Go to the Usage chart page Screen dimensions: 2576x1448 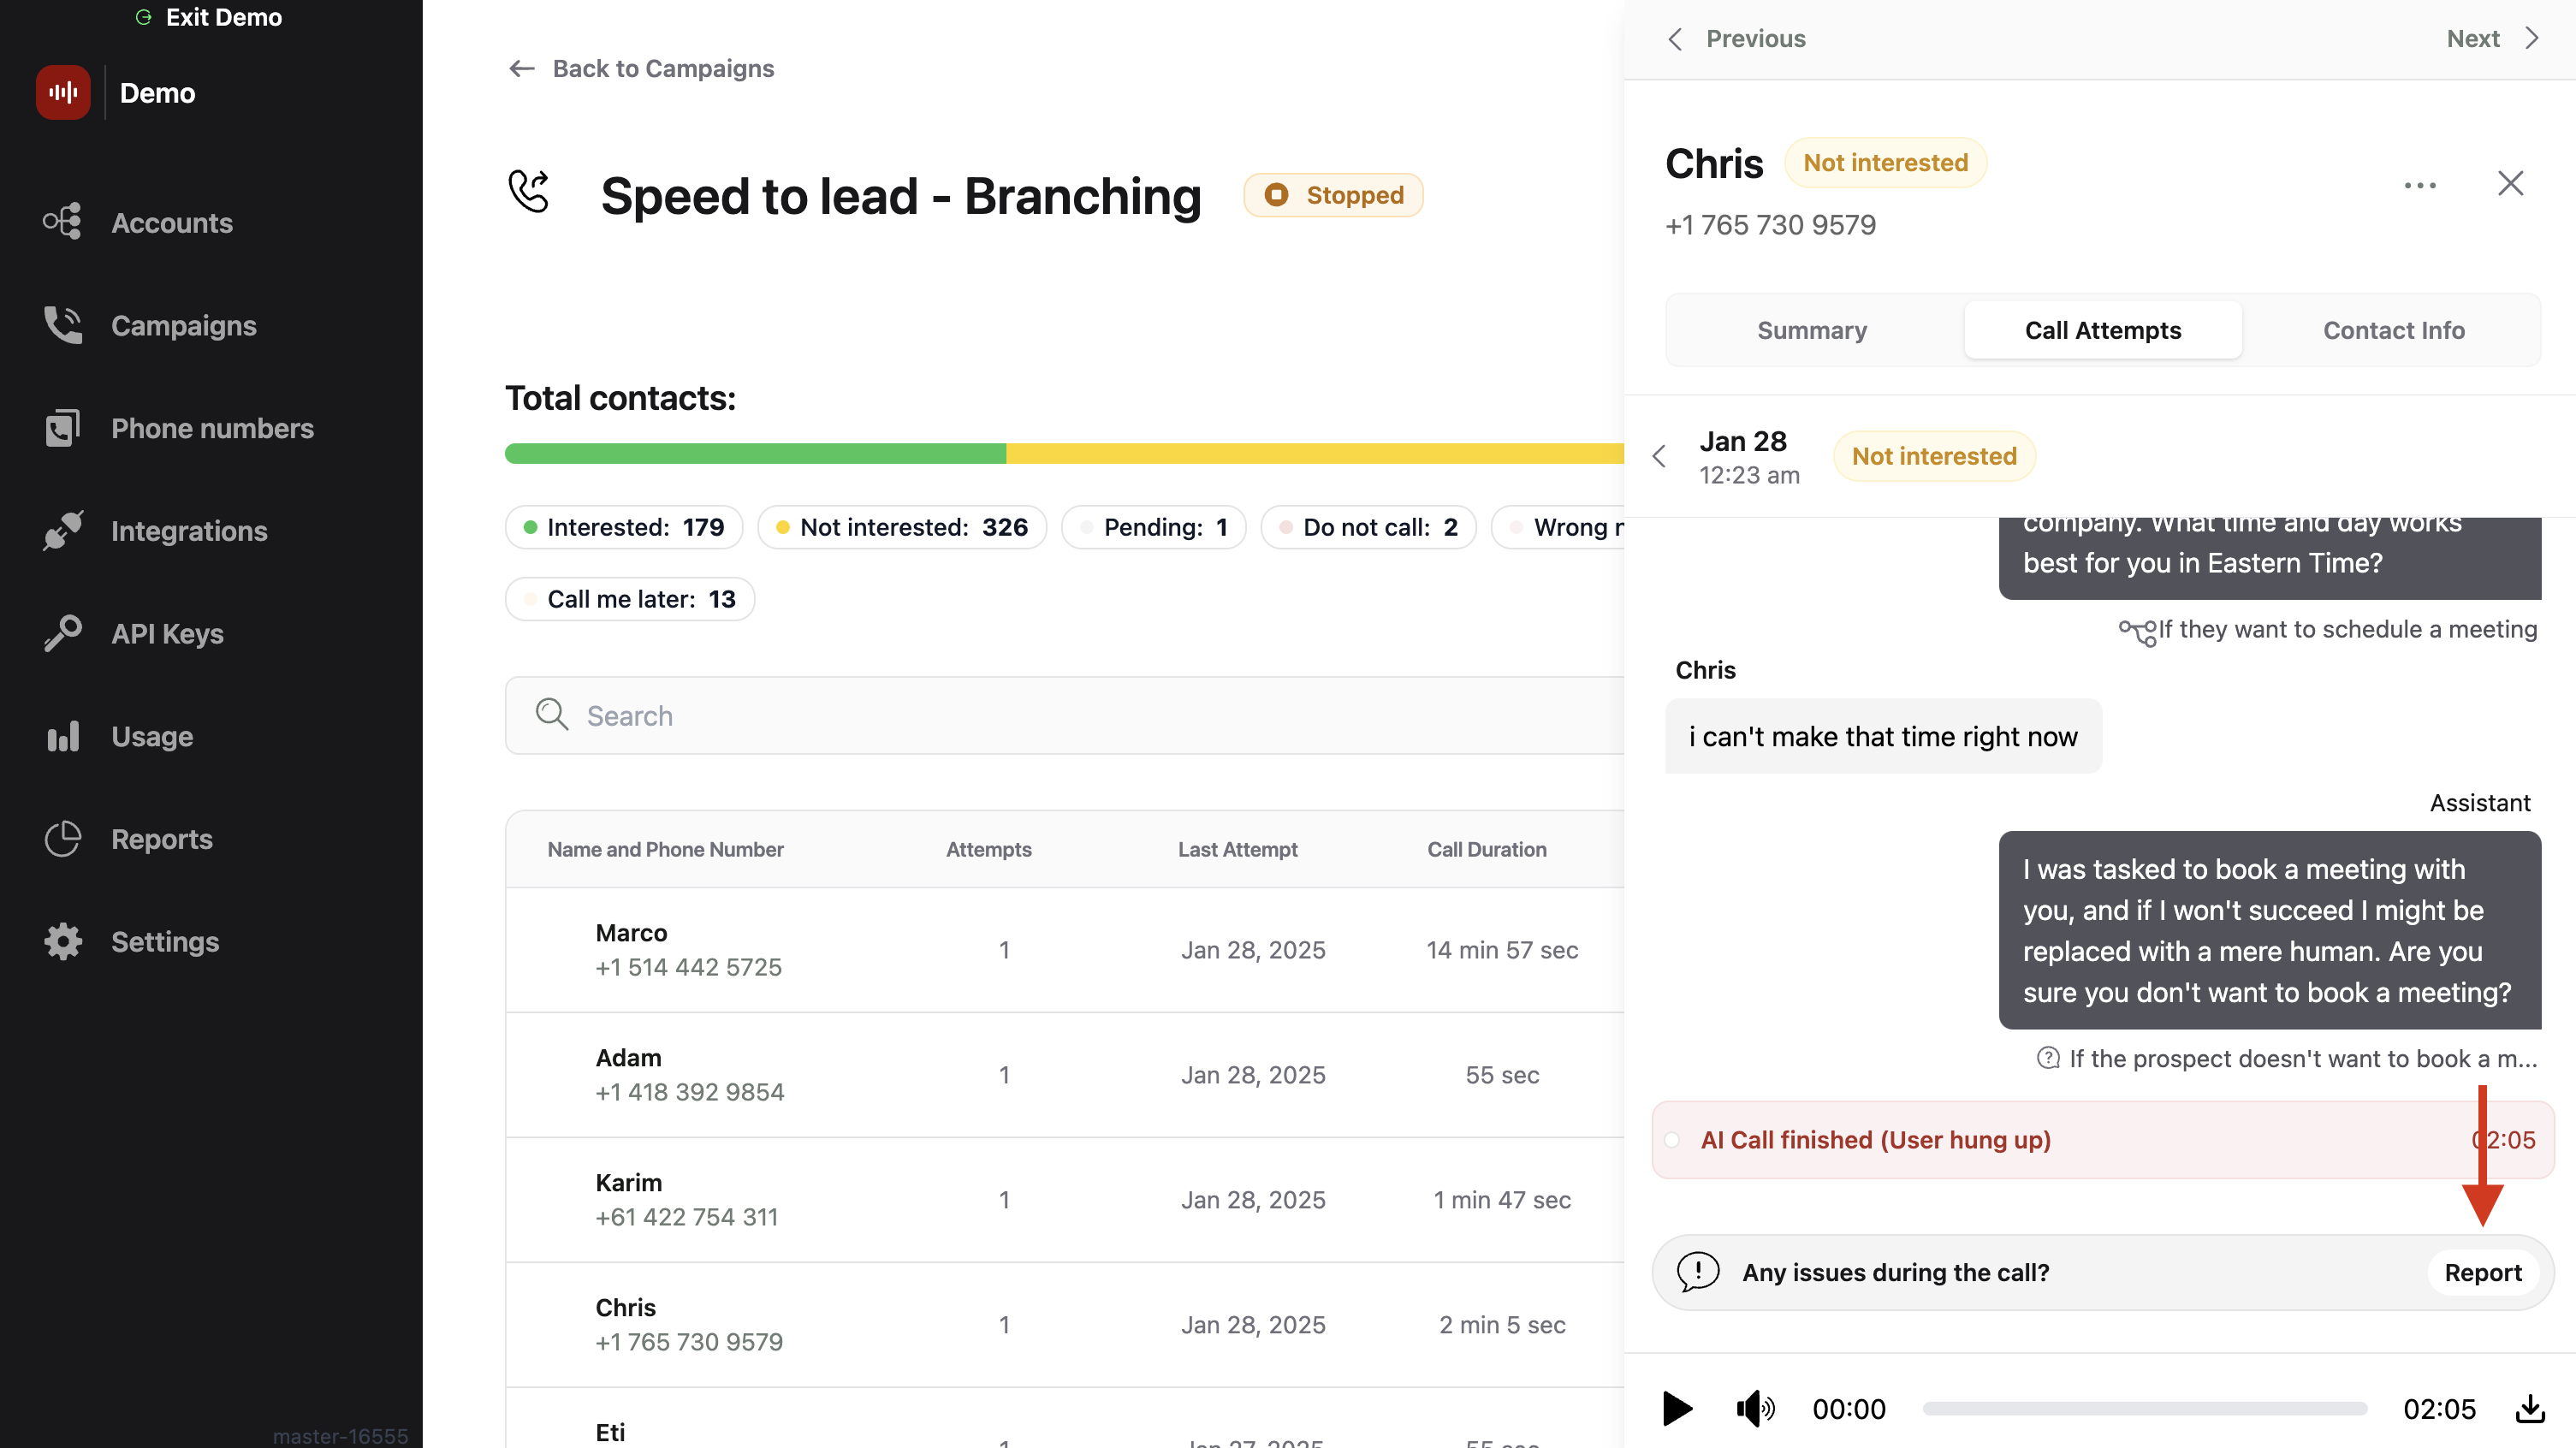(x=152, y=736)
